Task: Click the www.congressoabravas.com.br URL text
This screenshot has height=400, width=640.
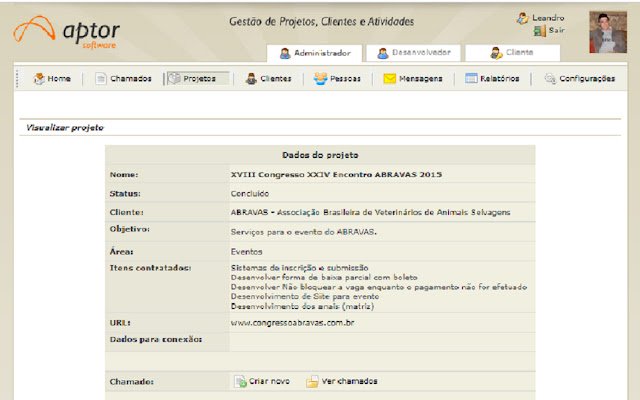Action: click(x=292, y=323)
